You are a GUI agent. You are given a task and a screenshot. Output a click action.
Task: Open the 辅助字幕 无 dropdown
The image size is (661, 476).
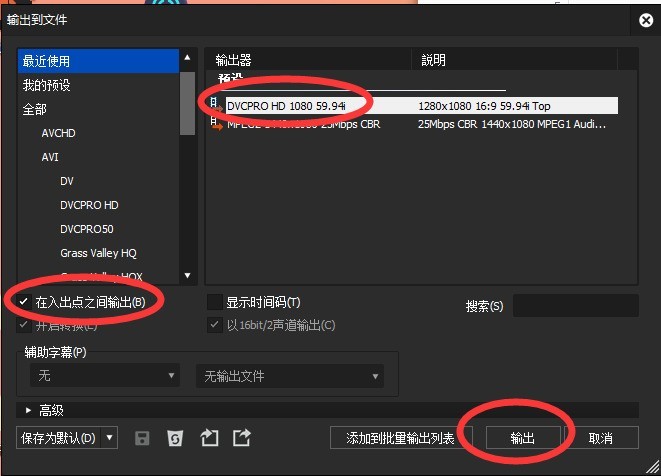[105, 377]
